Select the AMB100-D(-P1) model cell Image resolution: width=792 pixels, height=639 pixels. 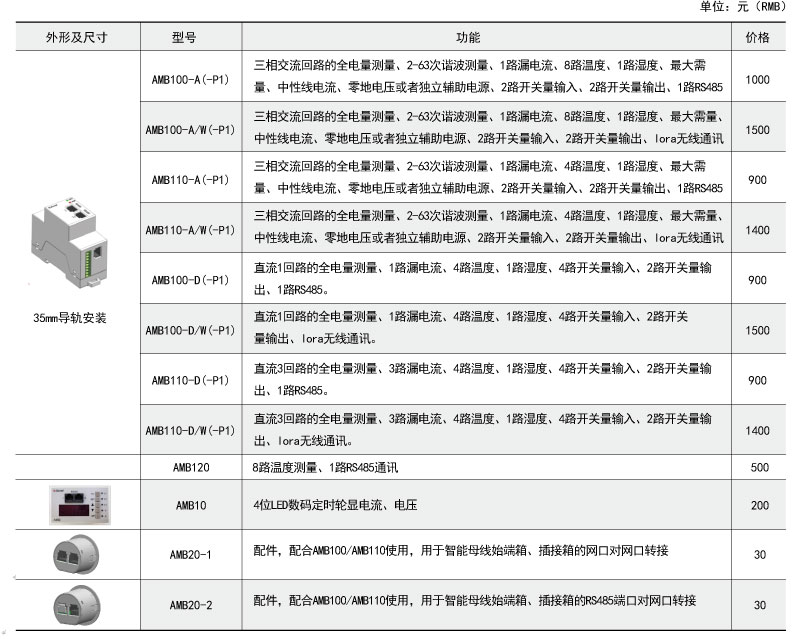click(x=190, y=280)
